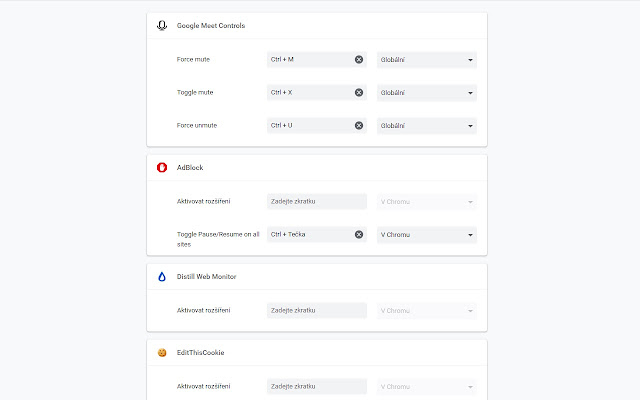The width and height of the screenshot is (640, 400).
Task: Open the V Chromu dropdown under Distill Web Monitor
Action: coord(427,311)
